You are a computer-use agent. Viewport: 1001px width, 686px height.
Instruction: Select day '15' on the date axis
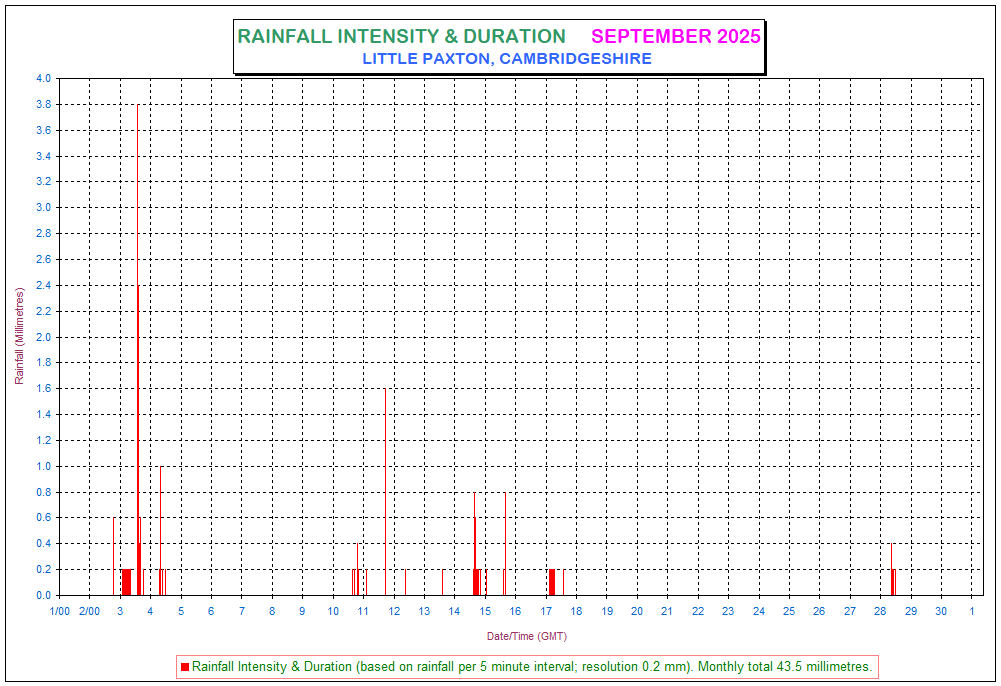485,611
